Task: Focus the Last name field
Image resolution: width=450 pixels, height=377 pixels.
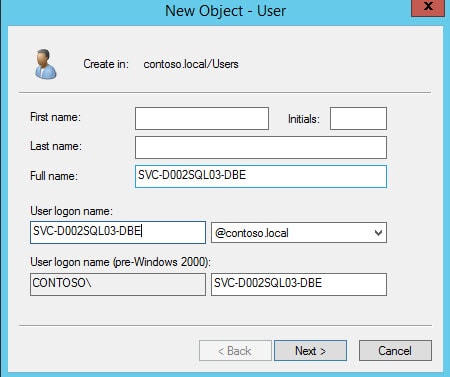Action: point(261,147)
